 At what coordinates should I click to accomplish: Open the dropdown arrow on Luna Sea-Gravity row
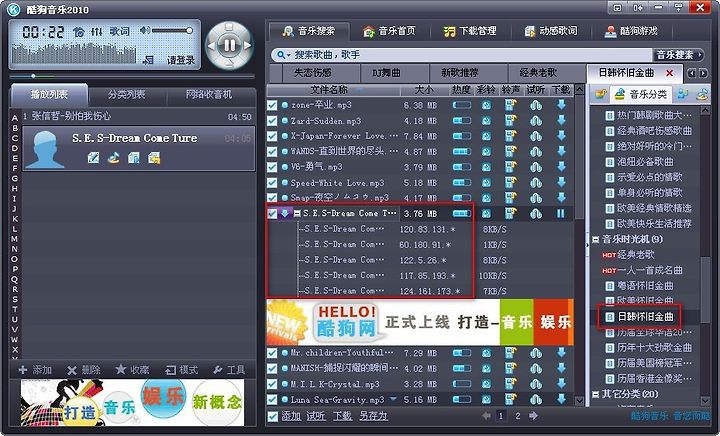393,399
